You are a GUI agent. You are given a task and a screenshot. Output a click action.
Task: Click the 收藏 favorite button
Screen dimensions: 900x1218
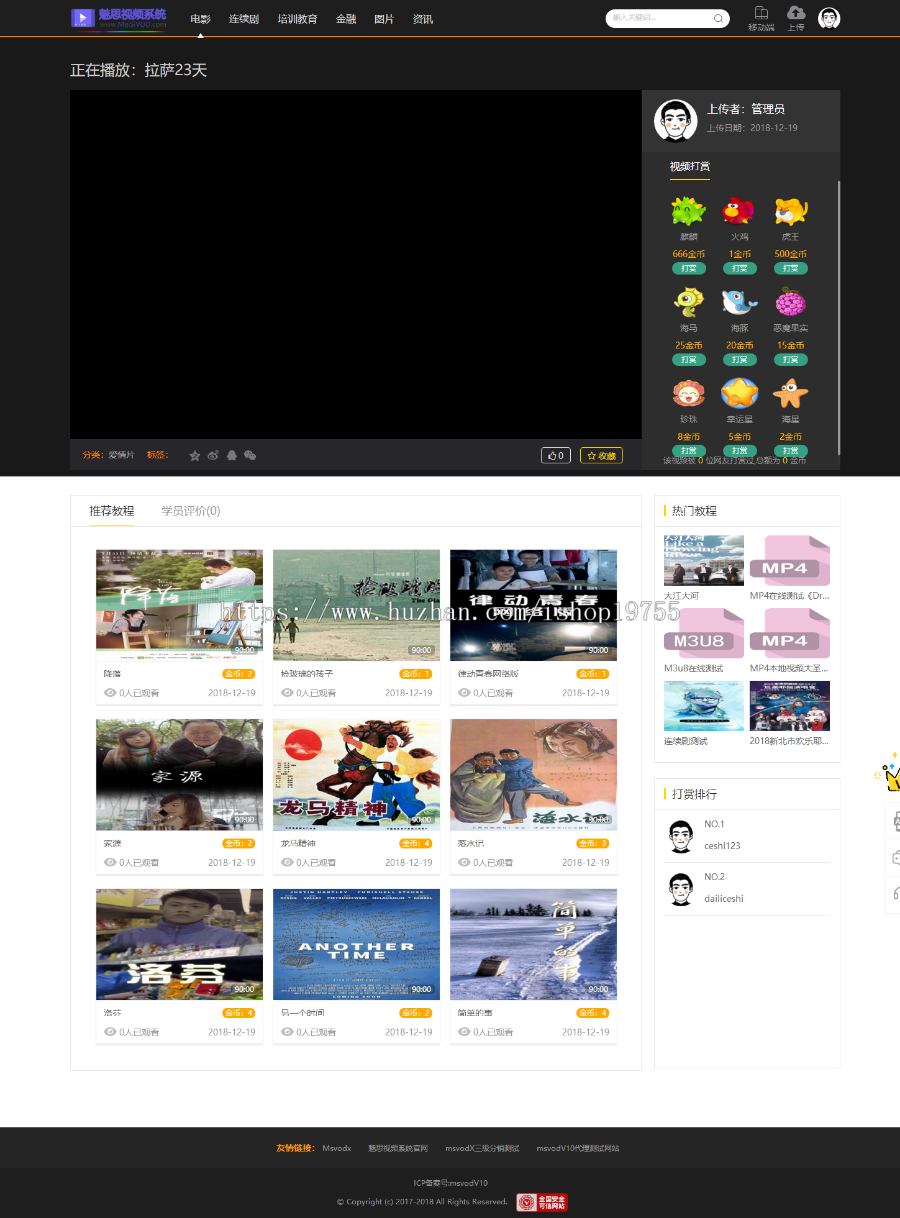click(x=601, y=455)
